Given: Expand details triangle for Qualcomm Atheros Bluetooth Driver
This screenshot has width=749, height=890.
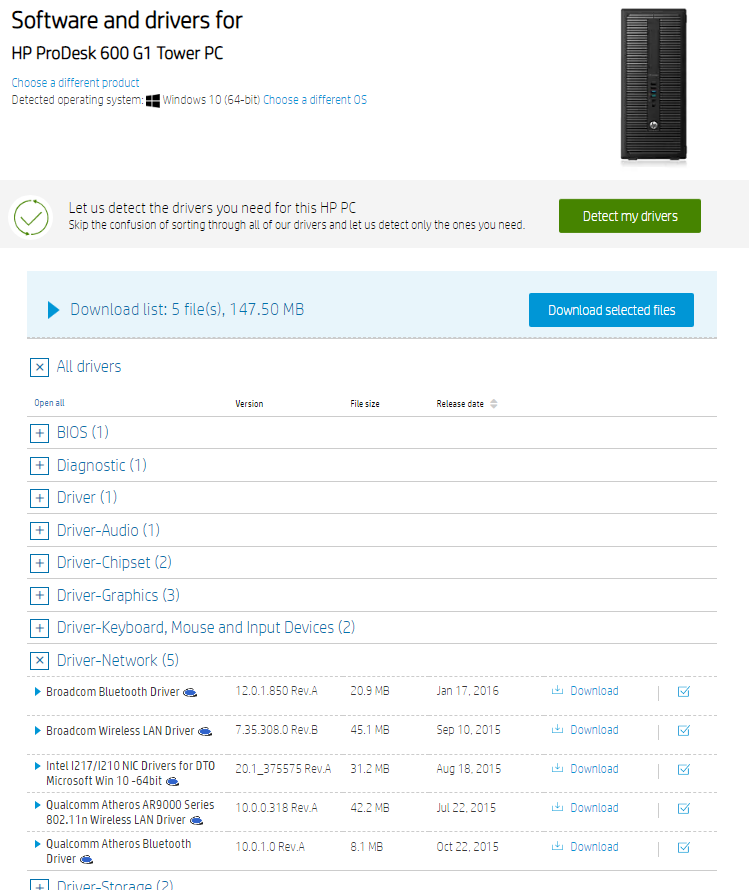Looking at the screenshot, I should pos(37,844).
